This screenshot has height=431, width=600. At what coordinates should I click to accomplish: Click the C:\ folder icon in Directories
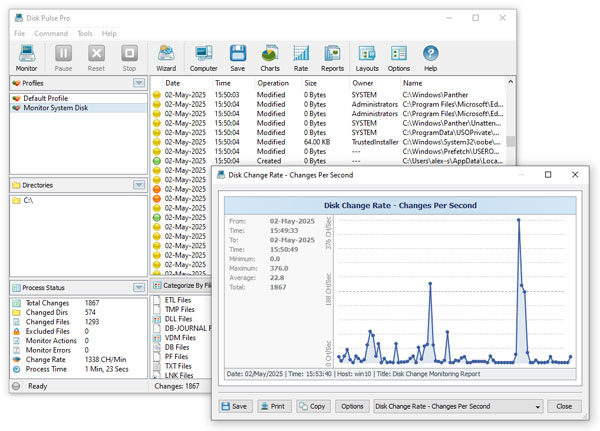16,200
